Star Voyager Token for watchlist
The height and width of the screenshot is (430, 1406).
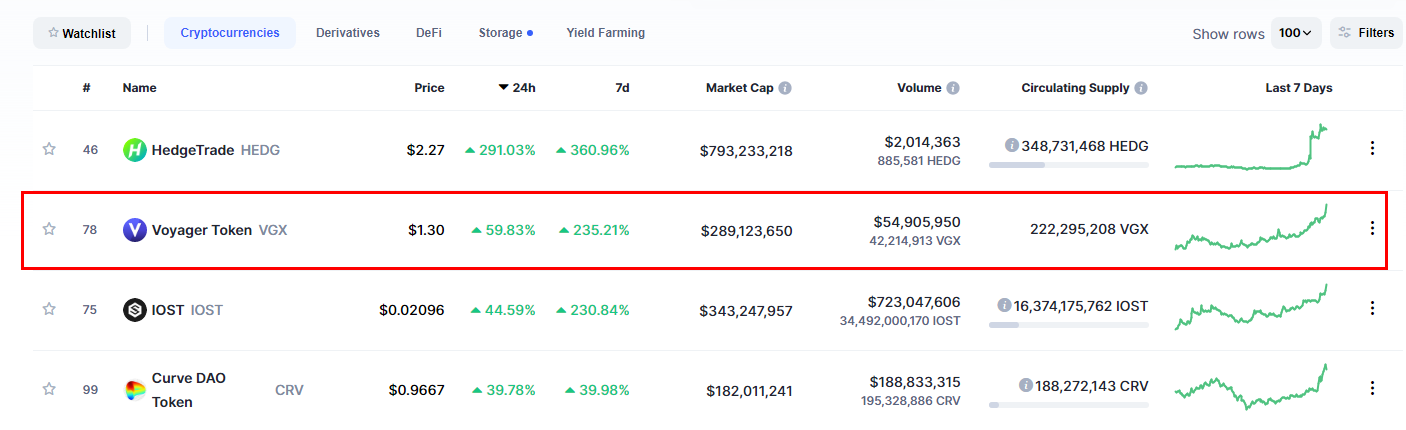49,229
